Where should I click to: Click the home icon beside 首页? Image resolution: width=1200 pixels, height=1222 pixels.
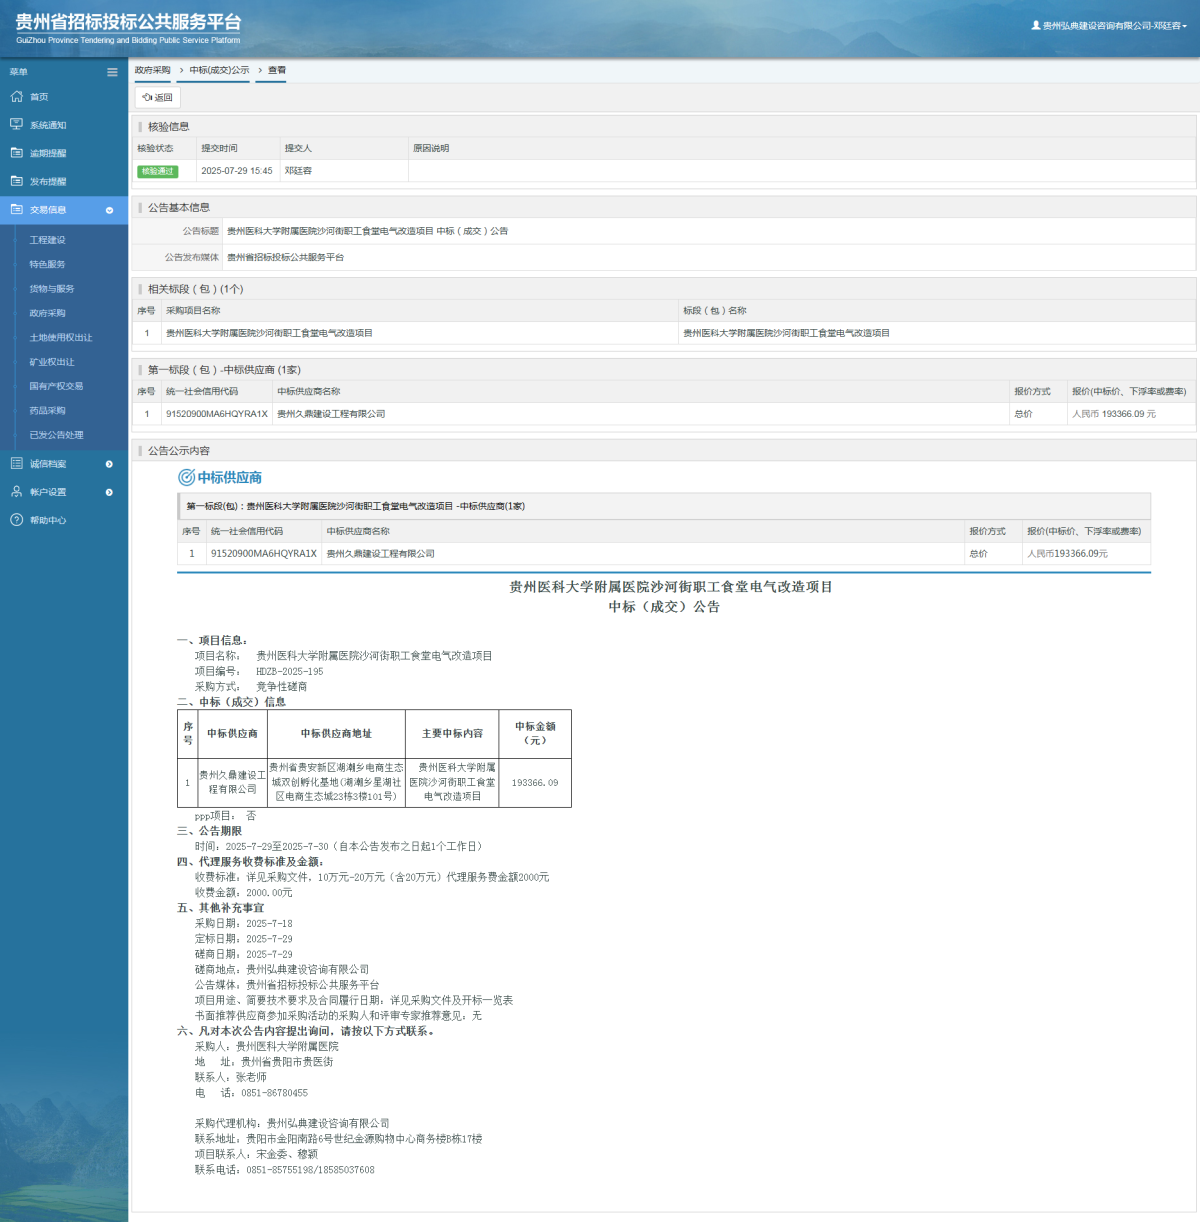point(16,97)
